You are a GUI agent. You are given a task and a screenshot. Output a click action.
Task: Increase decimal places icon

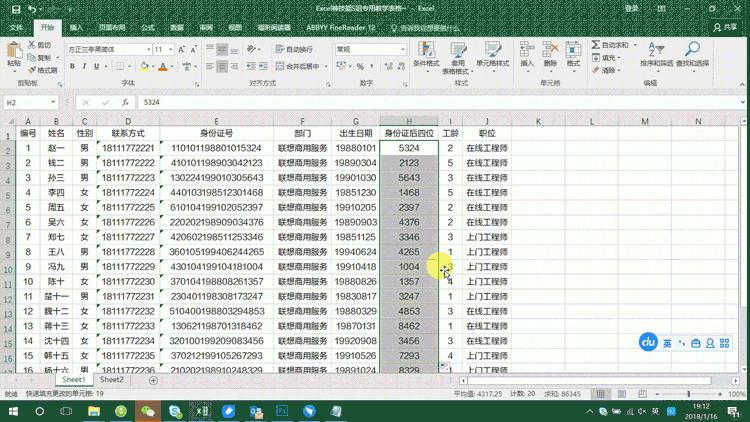[388, 66]
